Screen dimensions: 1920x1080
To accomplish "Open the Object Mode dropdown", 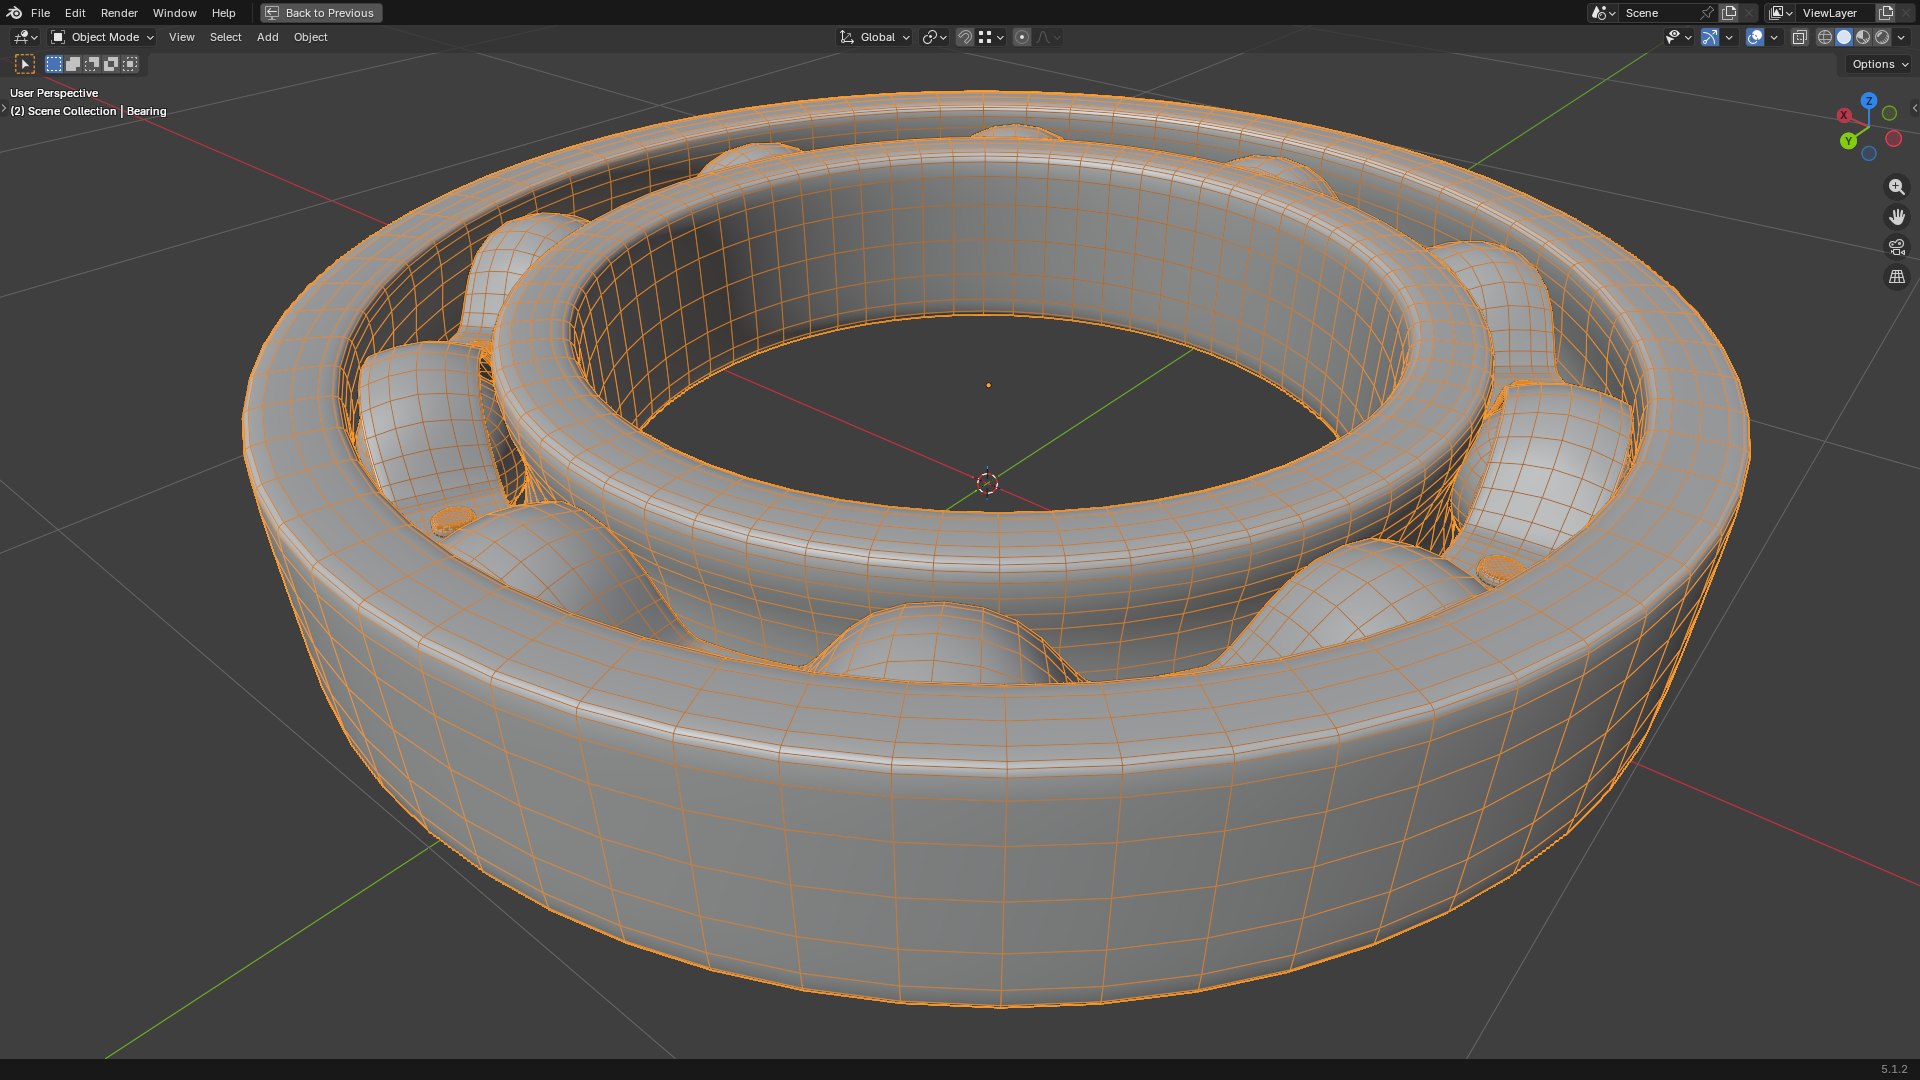I will point(102,37).
